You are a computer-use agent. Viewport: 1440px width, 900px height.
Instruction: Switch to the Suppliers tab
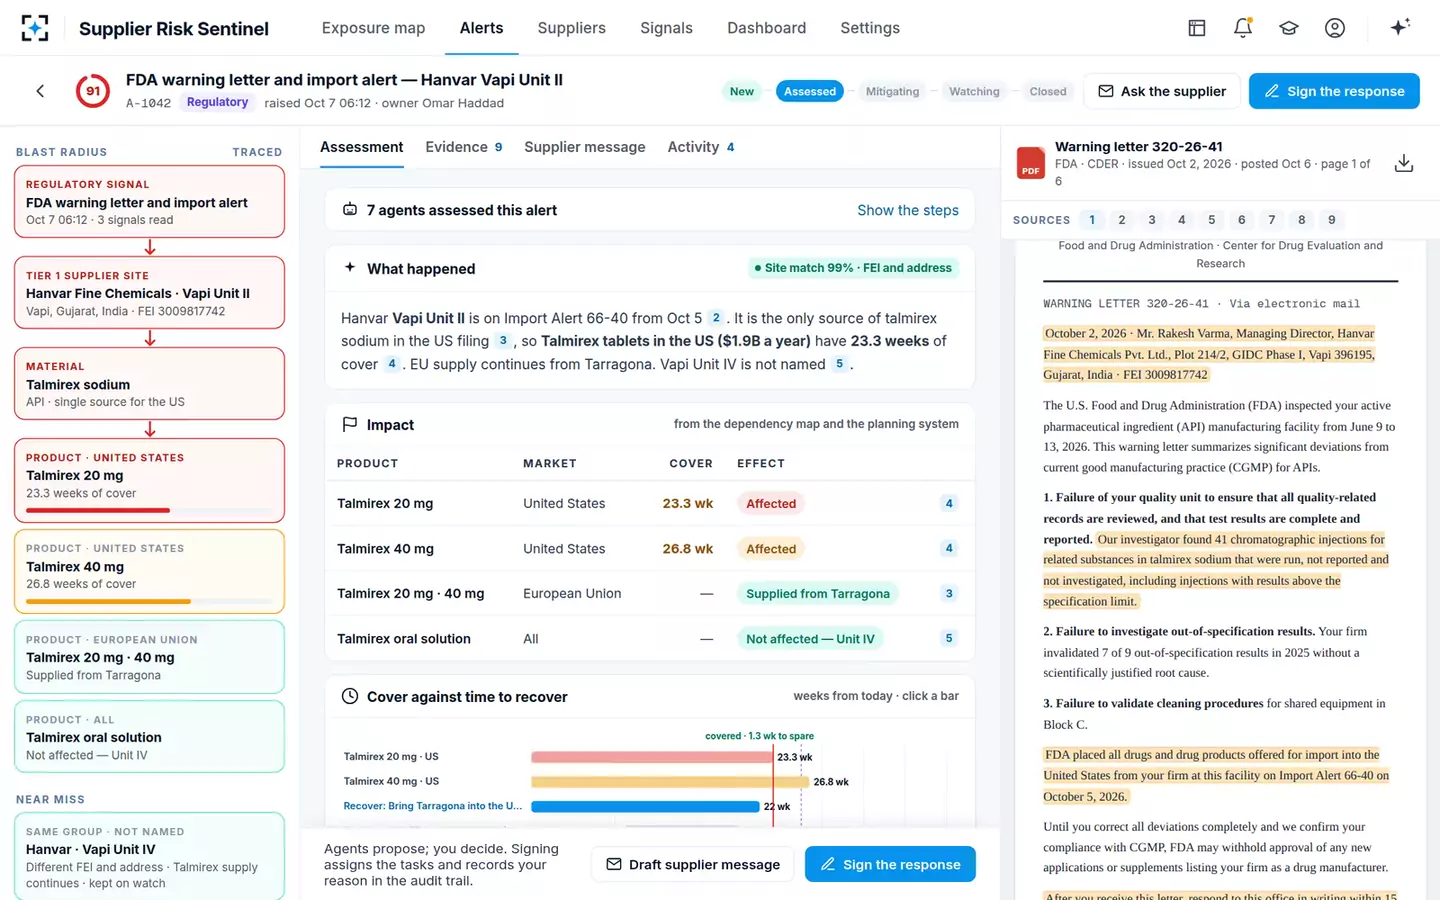point(571,28)
